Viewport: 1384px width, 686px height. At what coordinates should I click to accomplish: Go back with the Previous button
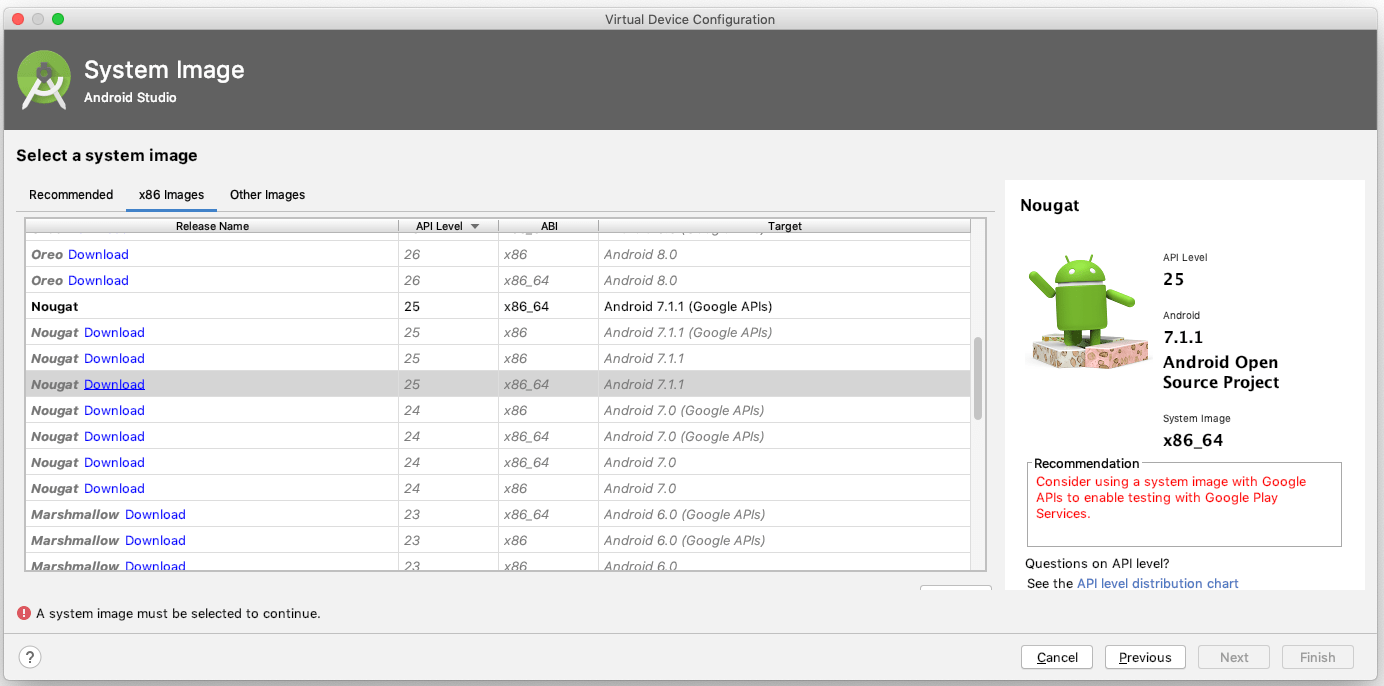pyautogui.click(x=1145, y=657)
